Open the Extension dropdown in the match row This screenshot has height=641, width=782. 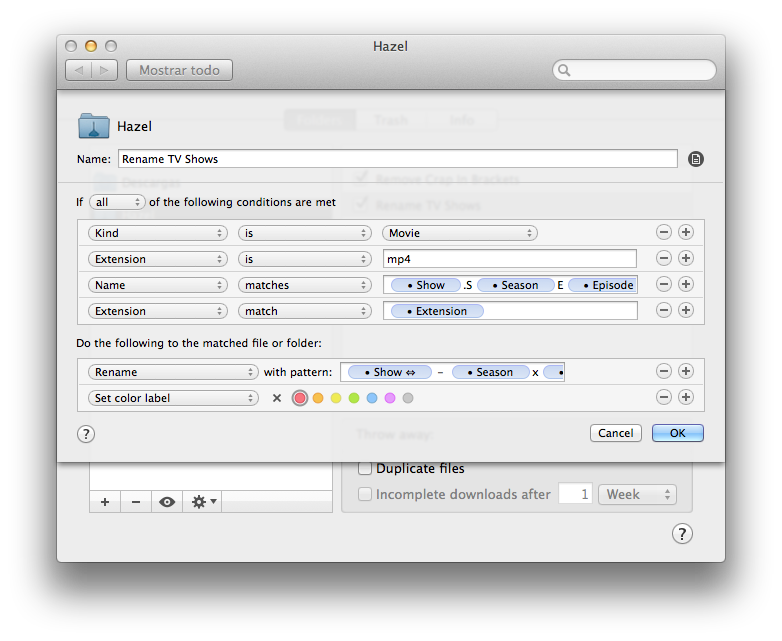(158, 311)
